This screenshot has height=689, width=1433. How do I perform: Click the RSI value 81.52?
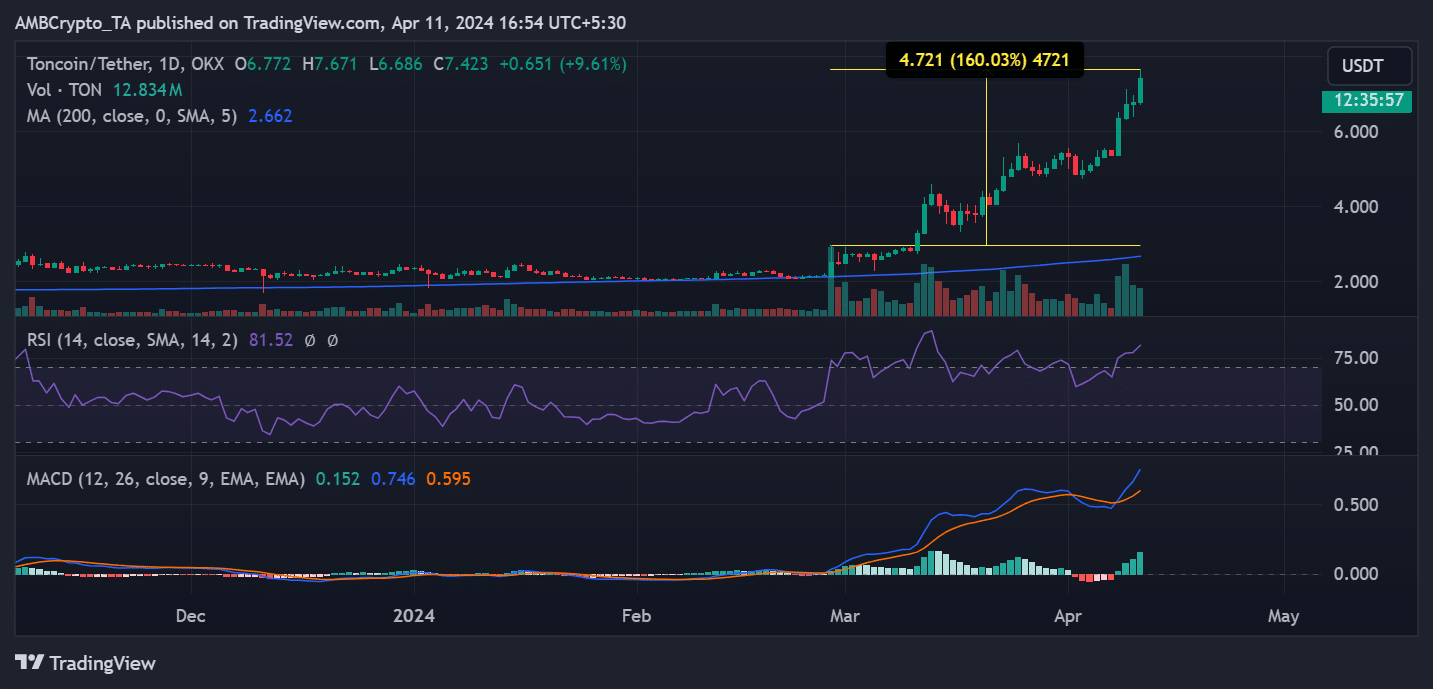(270, 340)
